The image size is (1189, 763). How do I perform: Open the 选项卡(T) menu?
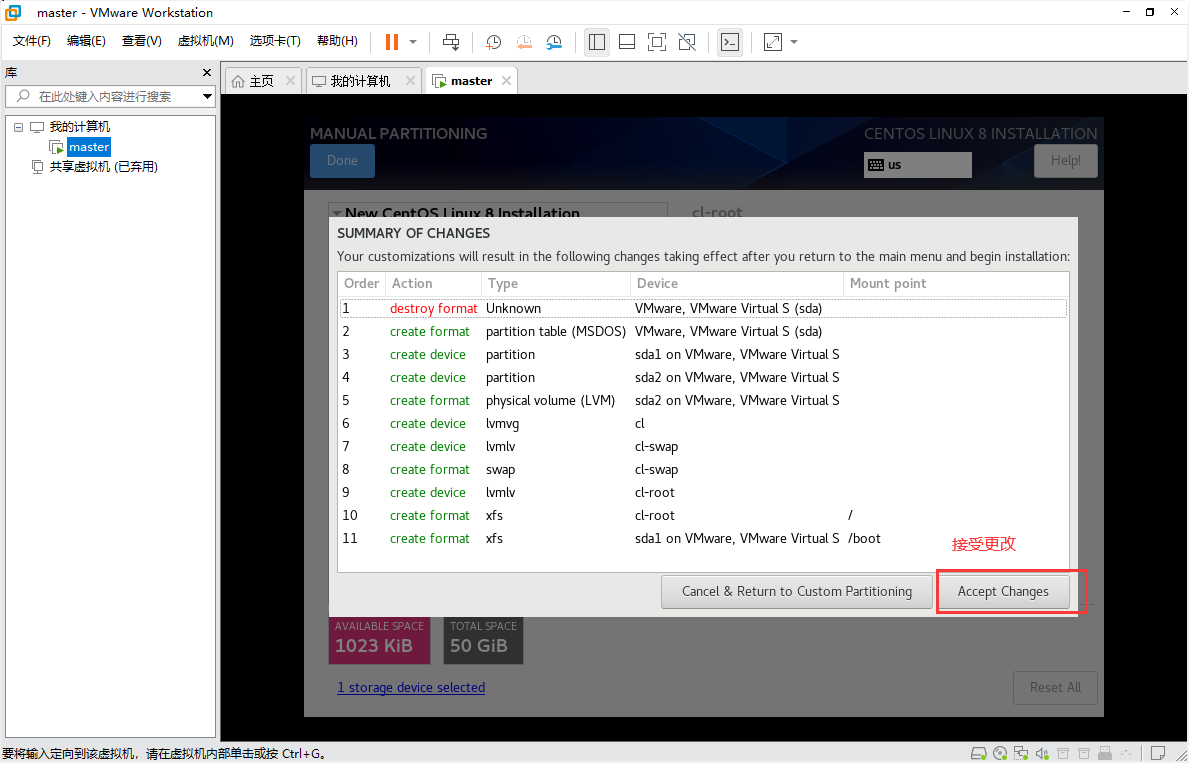pyautogui.click(x=275, y=41)
